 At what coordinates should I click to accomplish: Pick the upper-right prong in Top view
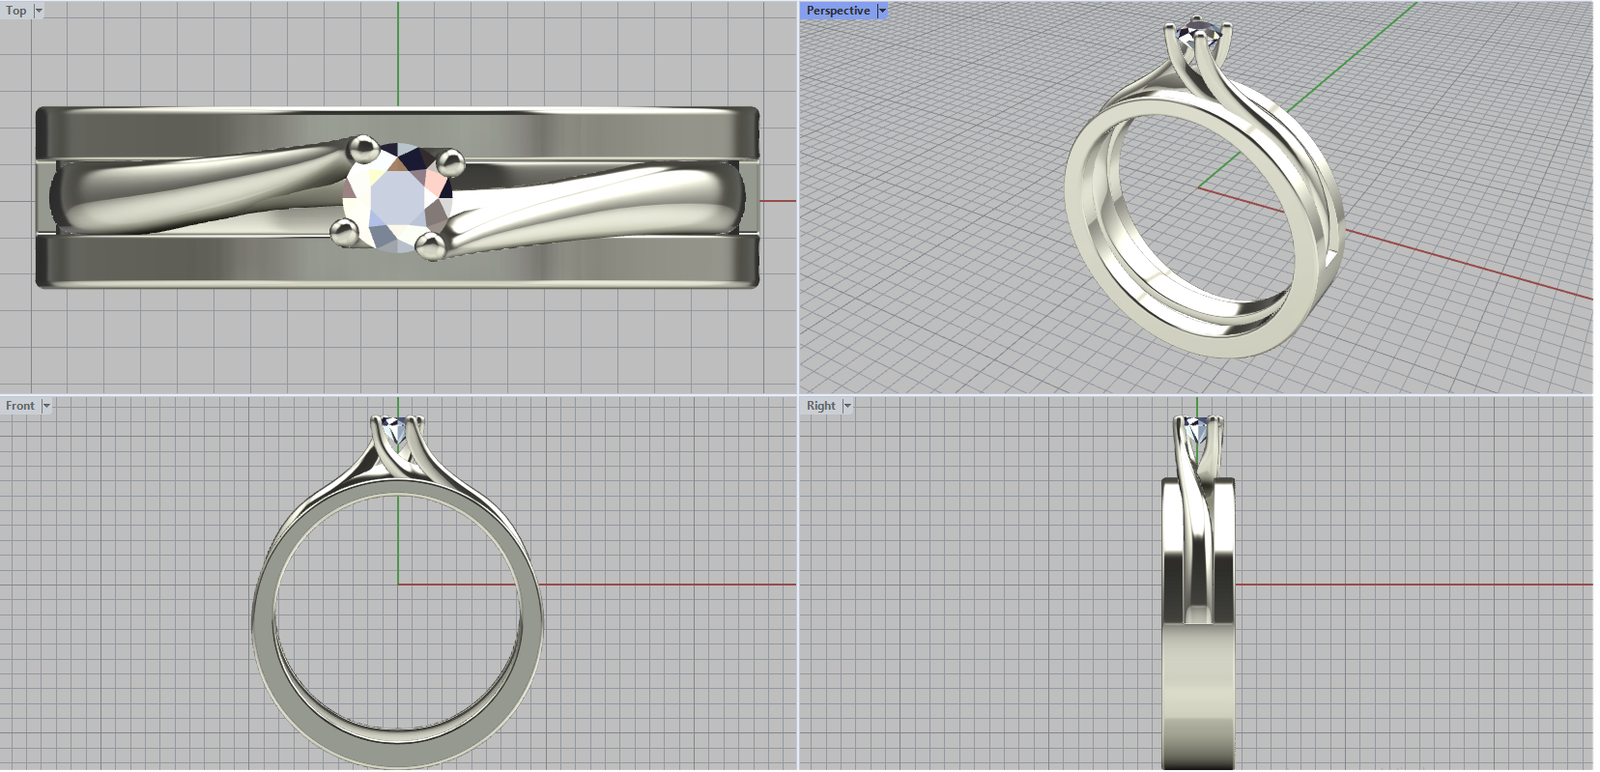(x=450, y=160)
